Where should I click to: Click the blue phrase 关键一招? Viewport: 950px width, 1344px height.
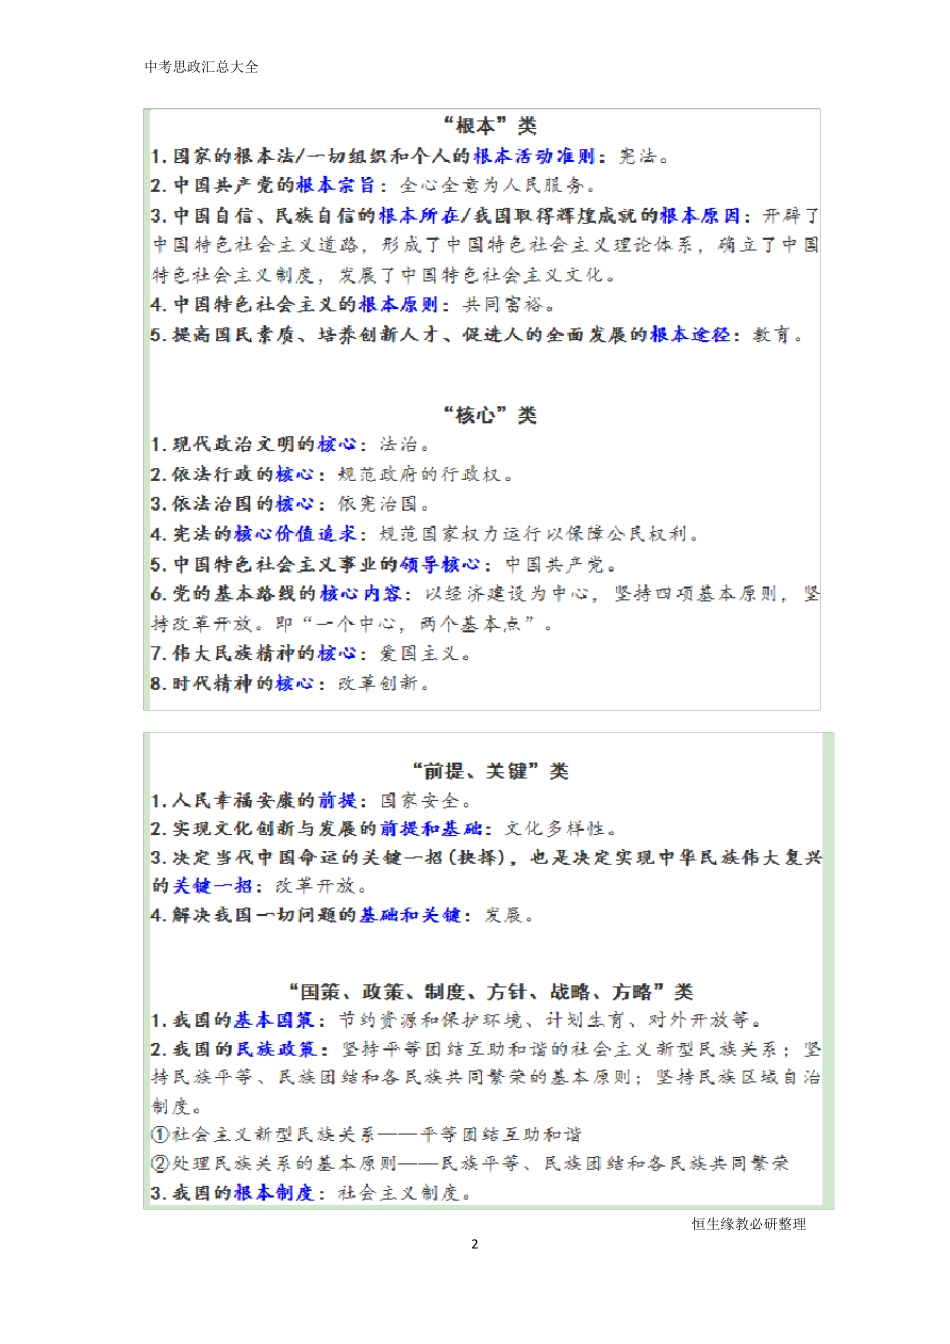point(212,886)
